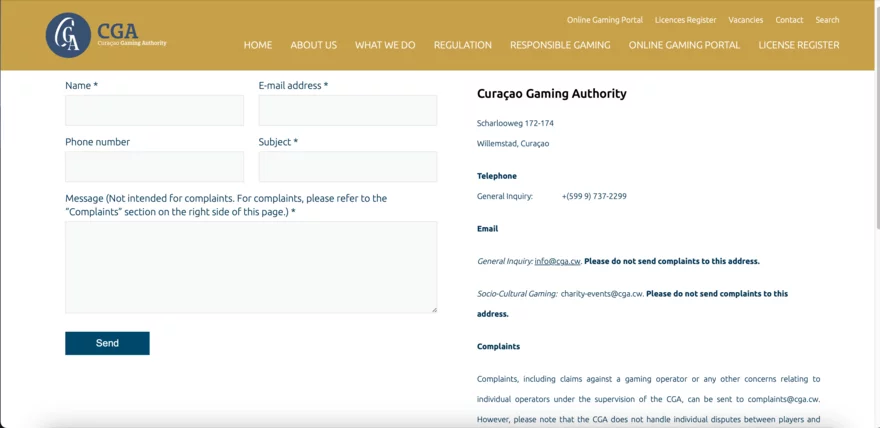Click the Contact link in header

tap(789, 20)
